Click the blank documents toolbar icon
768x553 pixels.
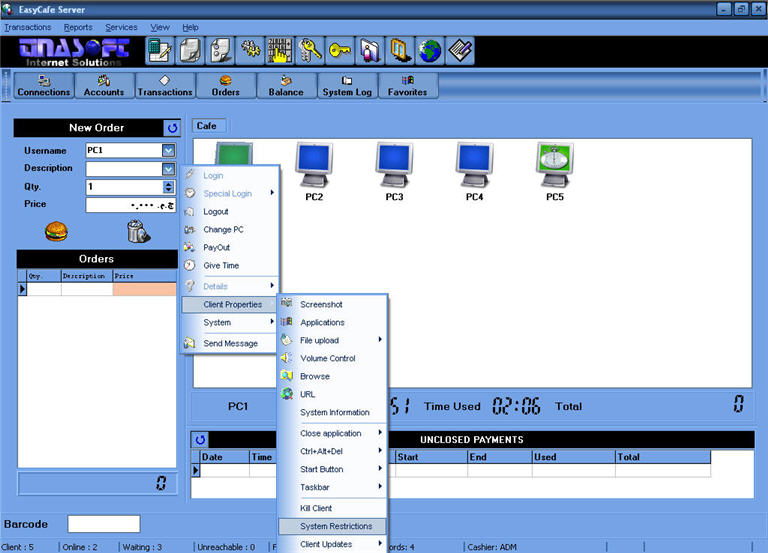coord(190,50)
